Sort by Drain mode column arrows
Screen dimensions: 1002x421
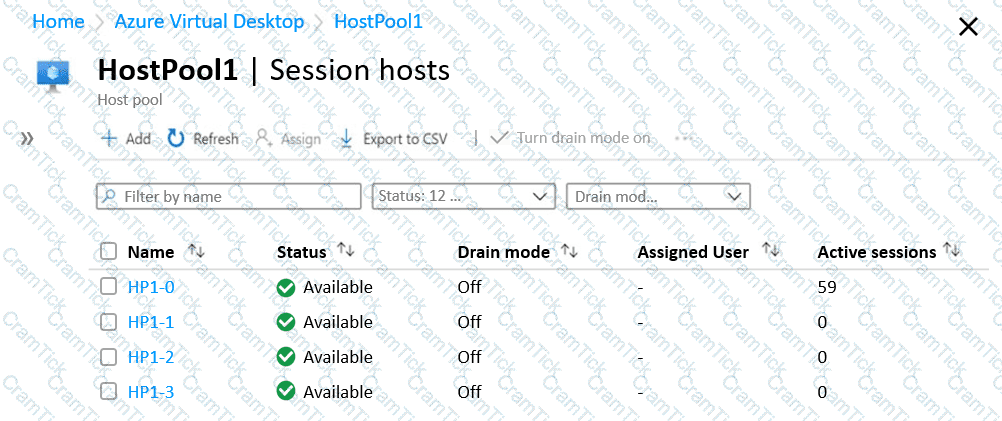pyautogui.click(x=569, y=252)
